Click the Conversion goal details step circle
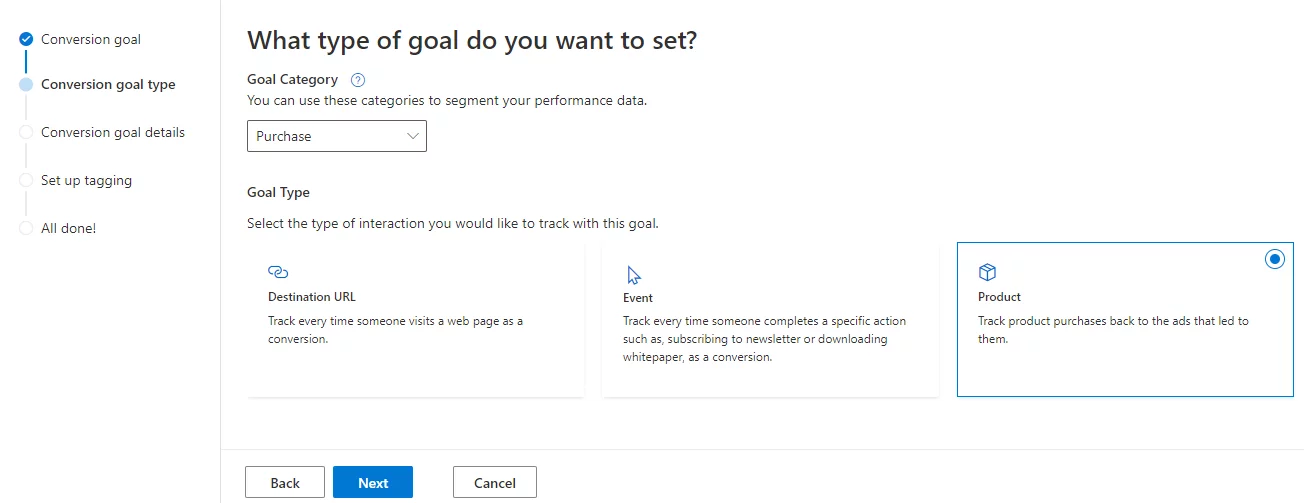This screenshot has width=1304, height=503. point(26,132)
